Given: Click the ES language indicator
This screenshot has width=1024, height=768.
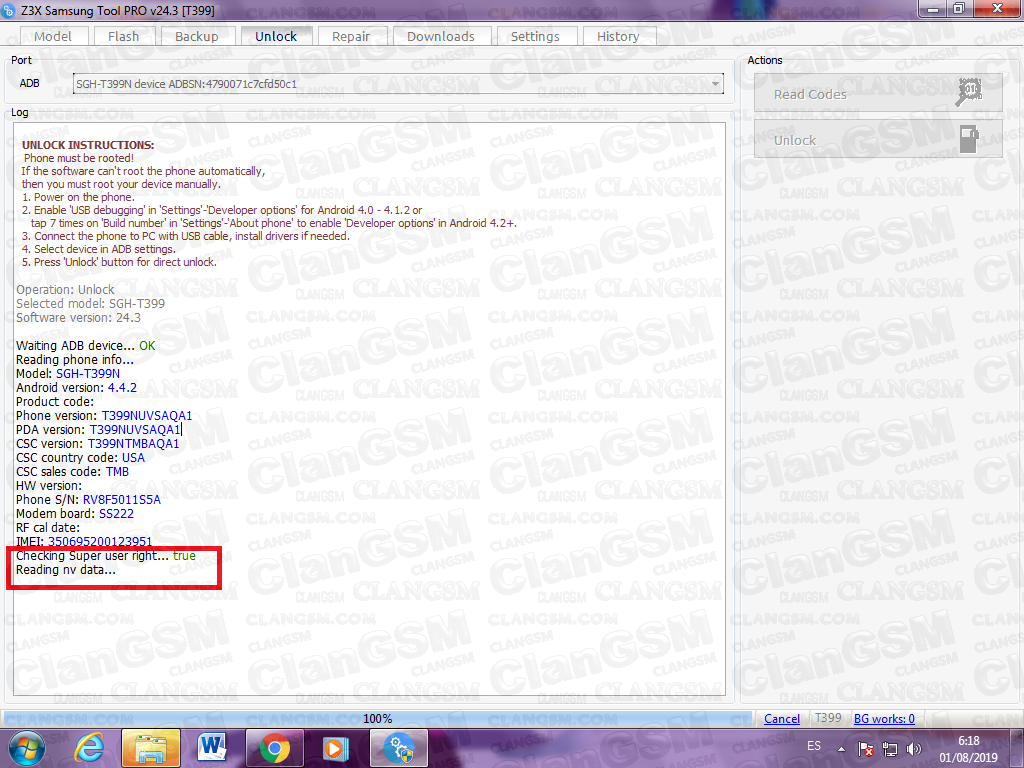Looking at the screenshot, I should [x=814, y=746].
